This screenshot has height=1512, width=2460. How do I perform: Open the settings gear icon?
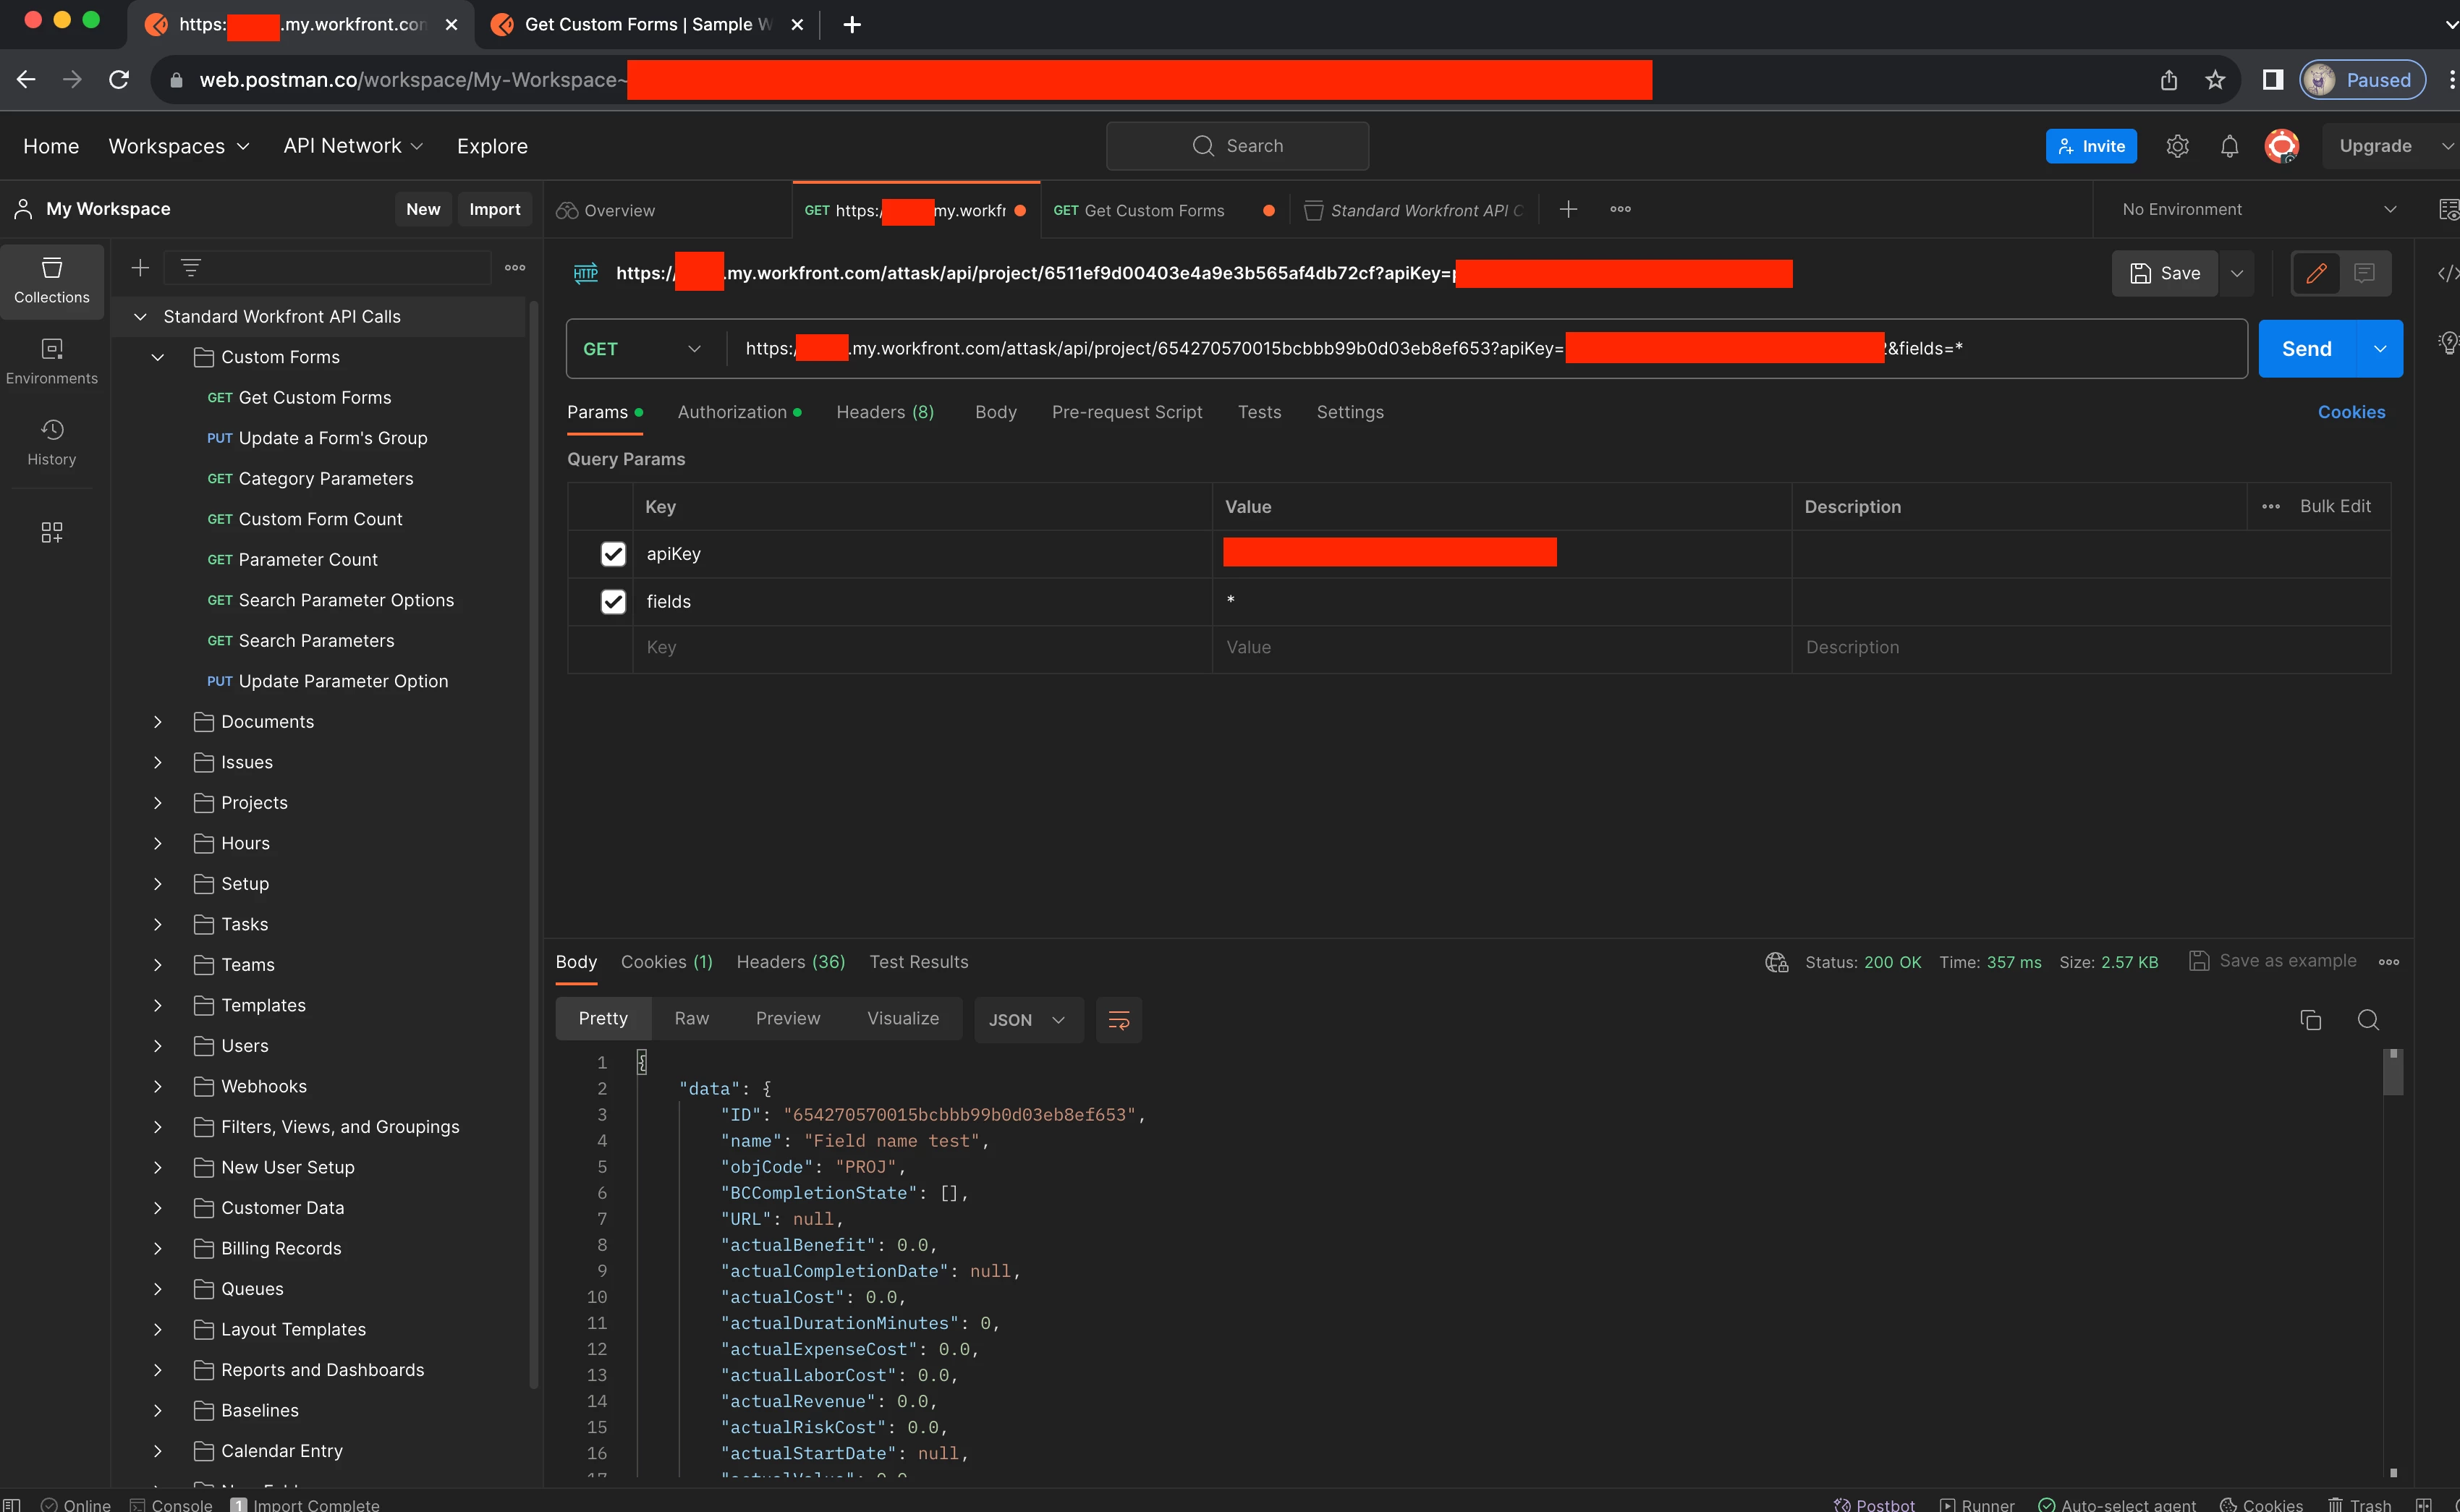[2177, 146]
